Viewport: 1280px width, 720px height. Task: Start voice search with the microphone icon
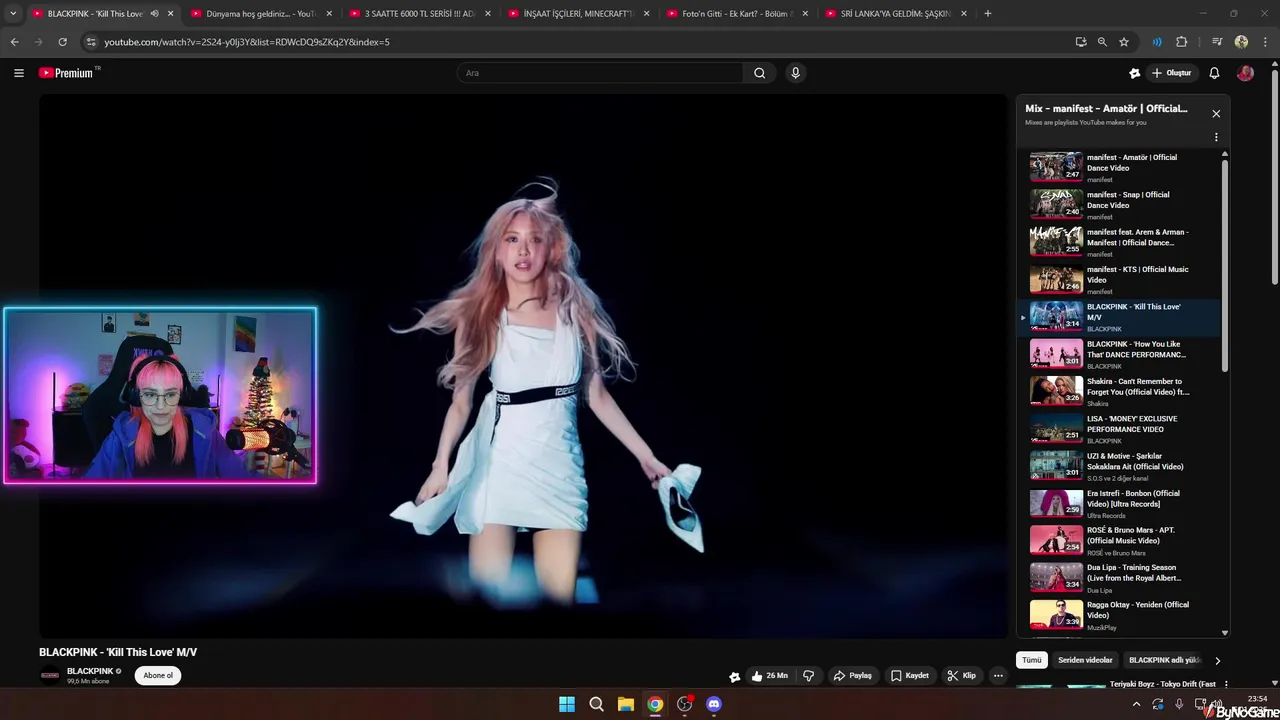[x=795, y=73]
